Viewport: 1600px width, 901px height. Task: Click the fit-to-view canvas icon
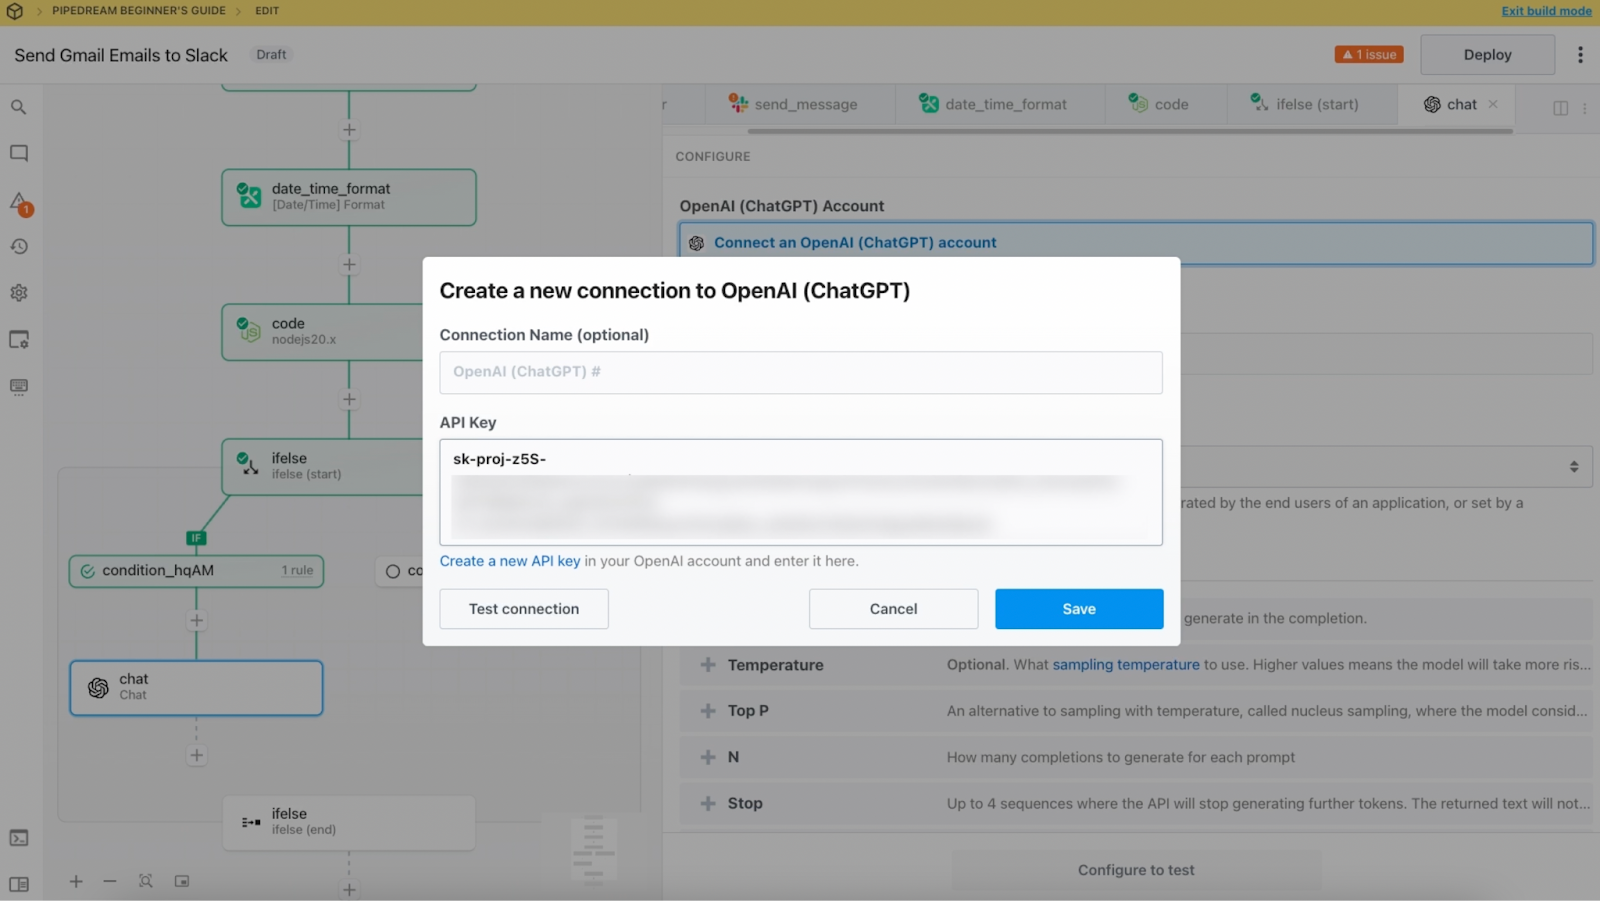coord(146,881)
